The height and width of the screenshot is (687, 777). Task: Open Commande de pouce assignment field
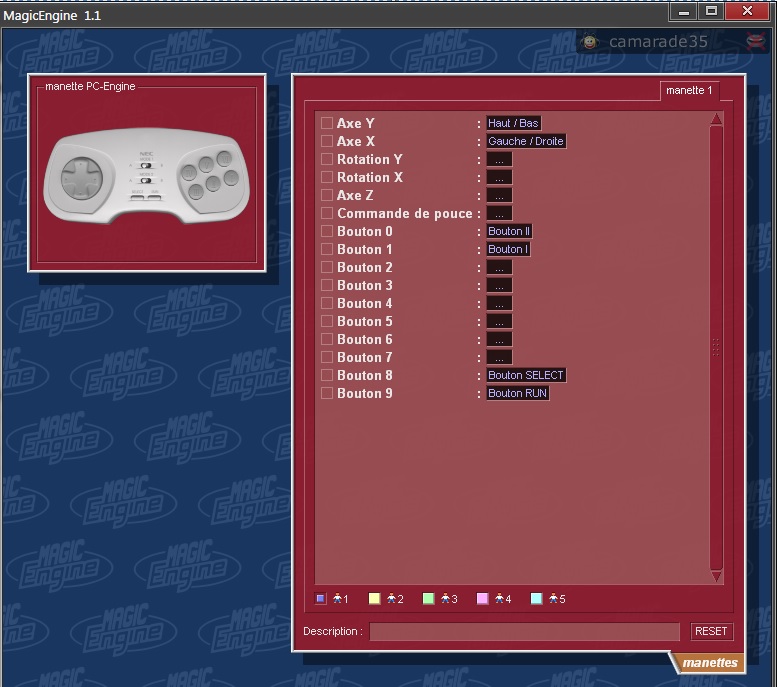pyautogui.click(x=499, y=213)
